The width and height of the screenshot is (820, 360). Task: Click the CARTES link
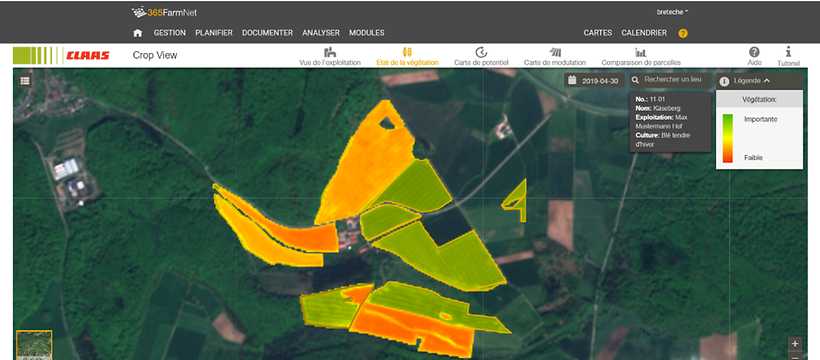[598, 33]
